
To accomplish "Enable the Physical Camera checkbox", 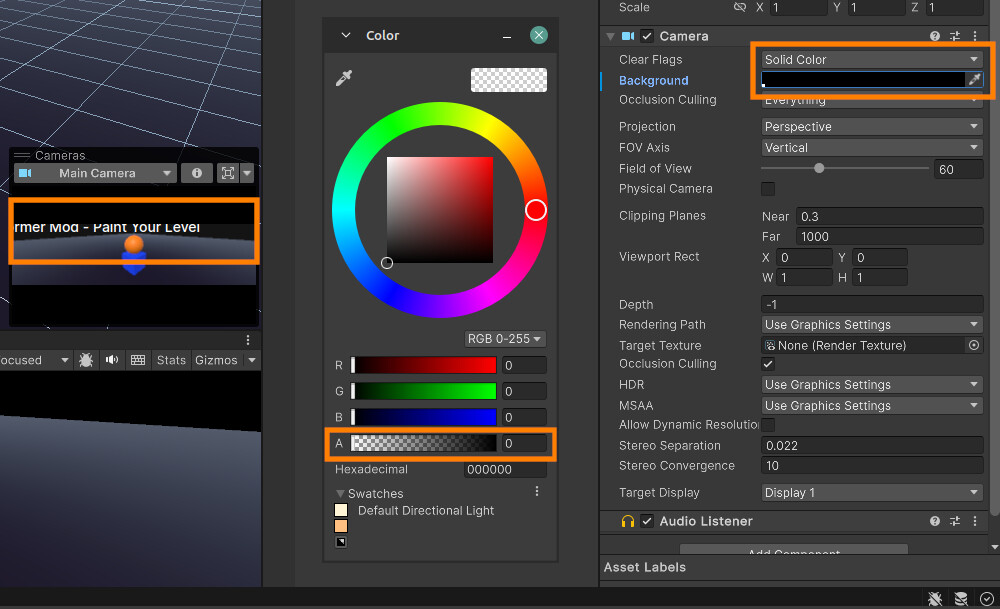I will (768, 189).
